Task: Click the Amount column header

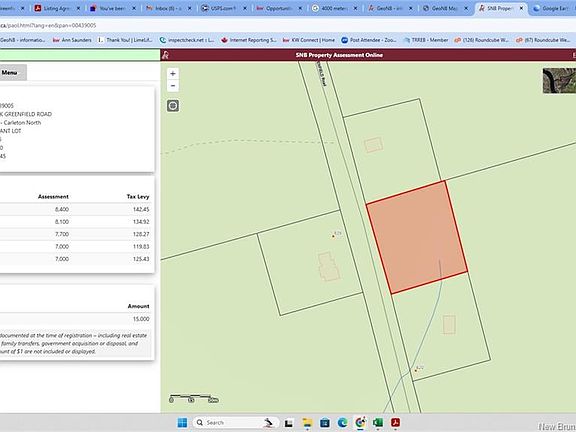Action: 138,306
